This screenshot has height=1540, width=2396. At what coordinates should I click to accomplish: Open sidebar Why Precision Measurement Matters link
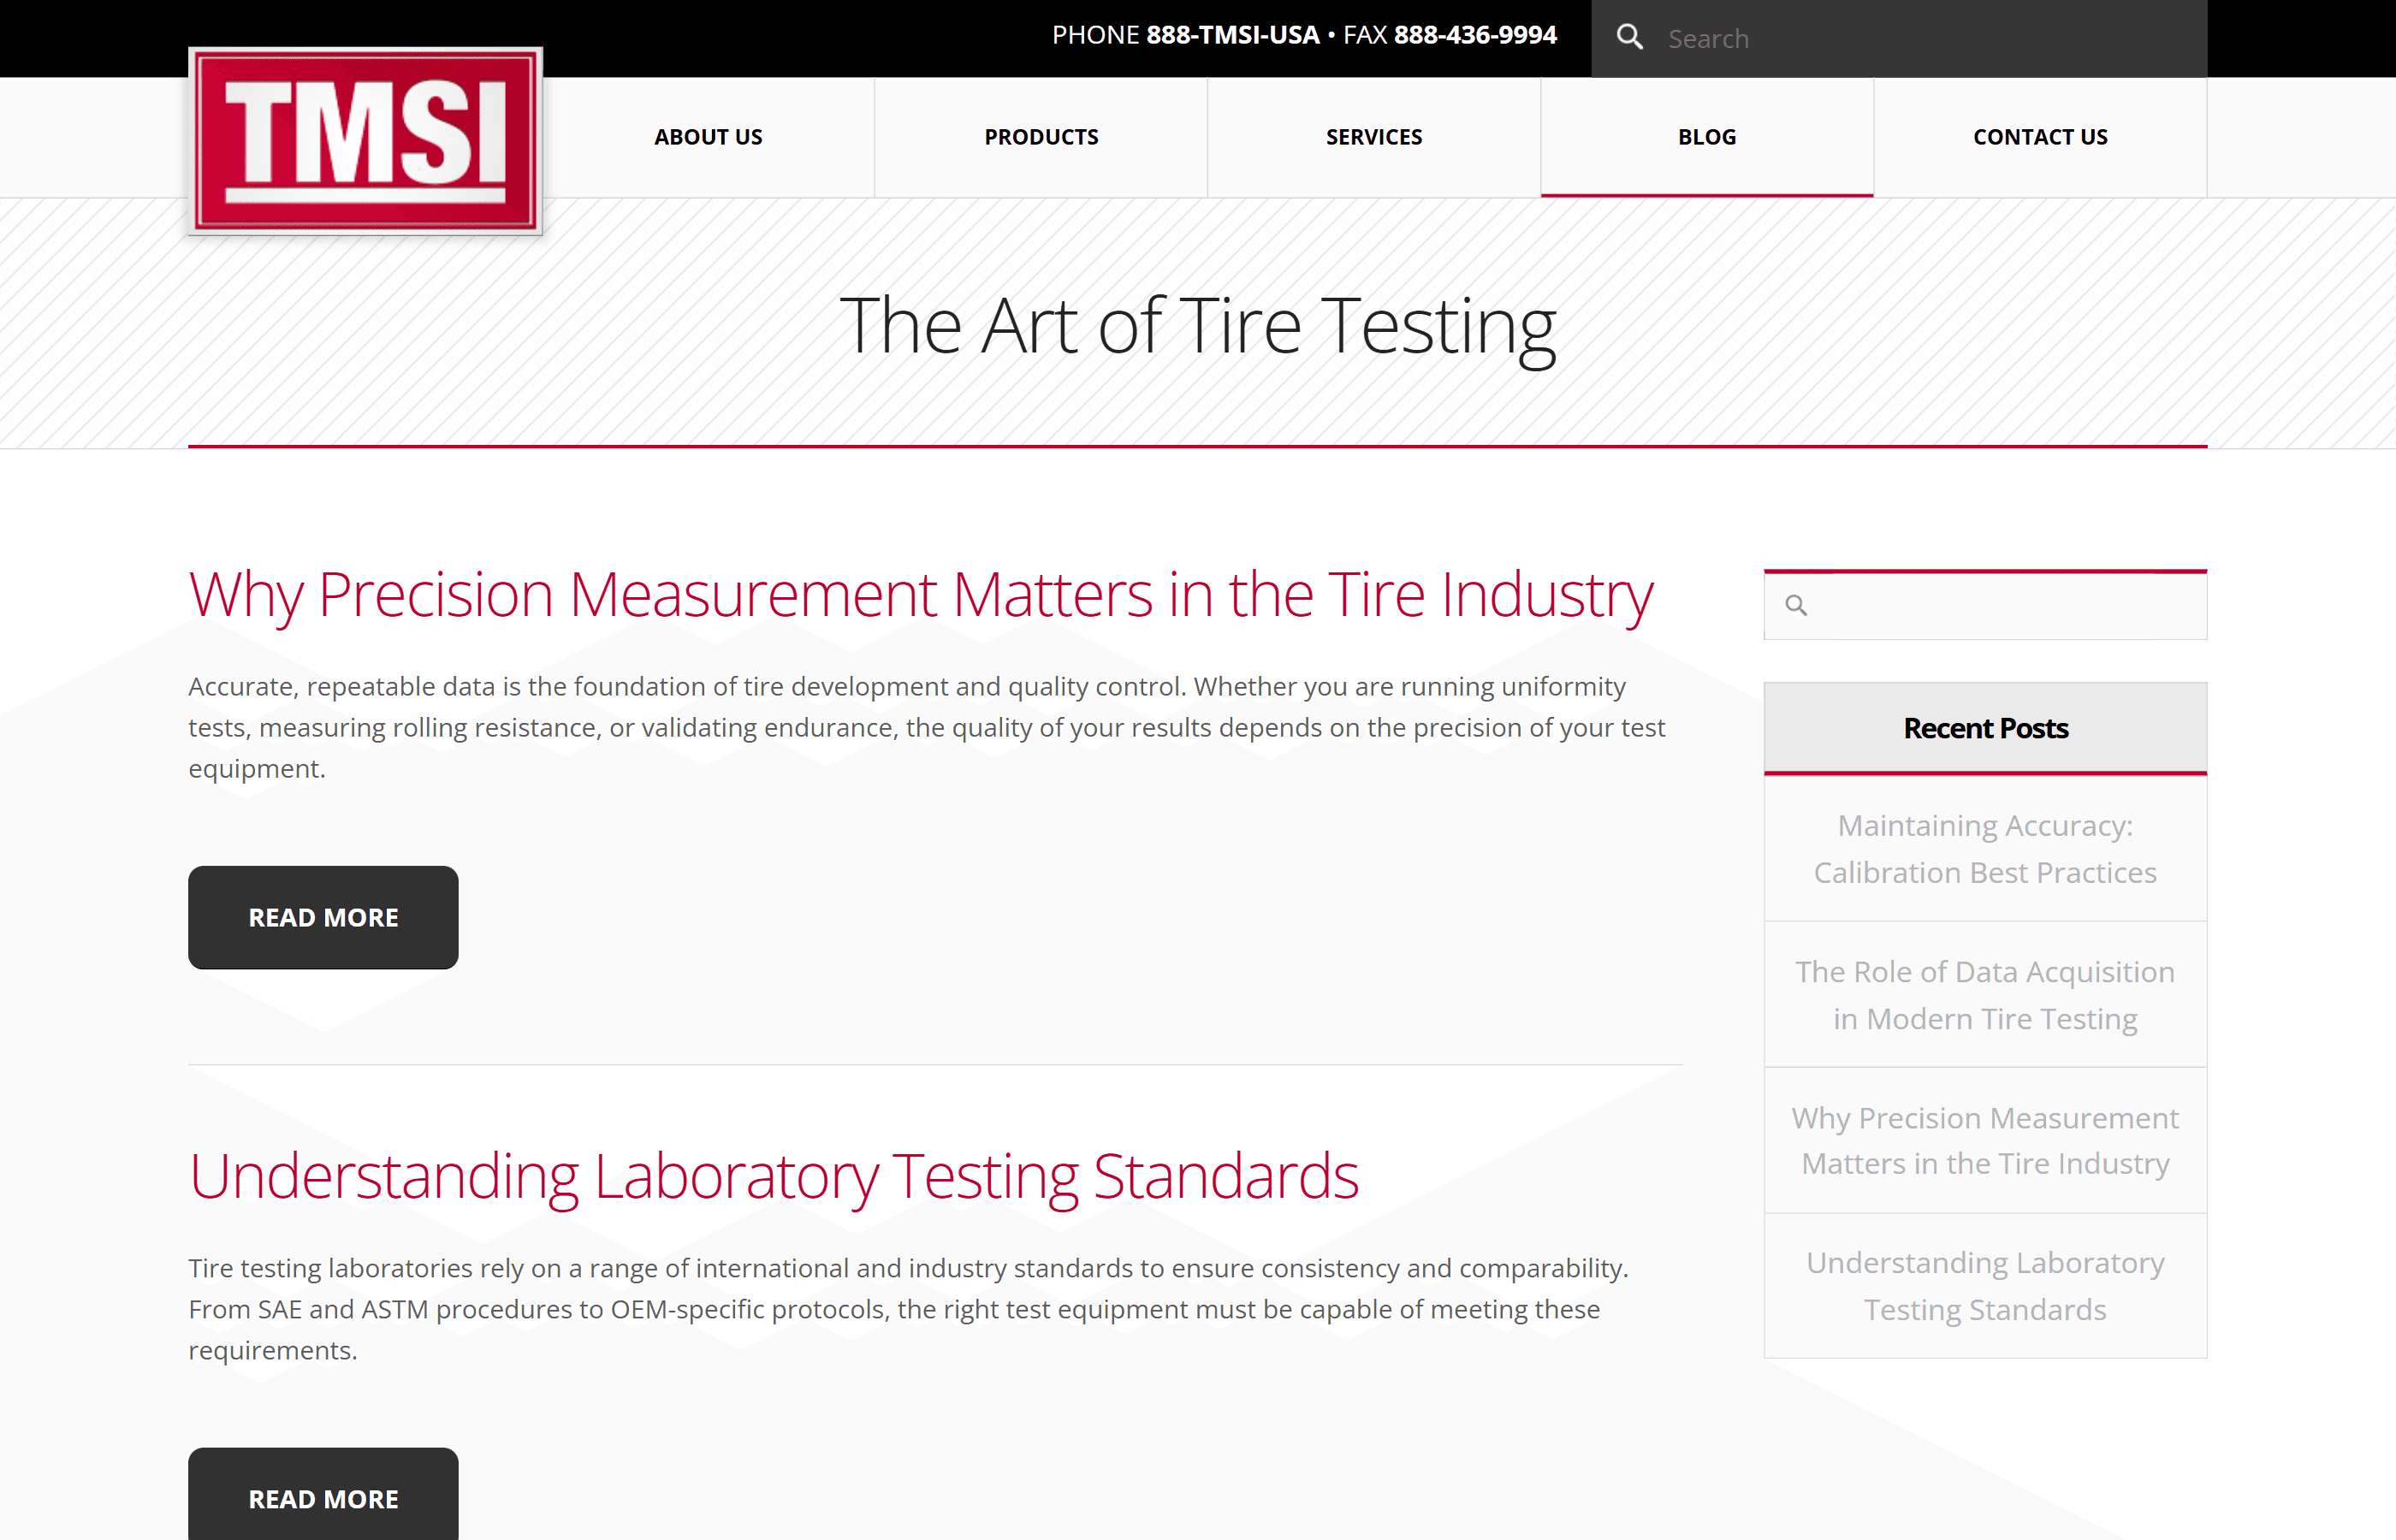click(x=1985, y=1141)
